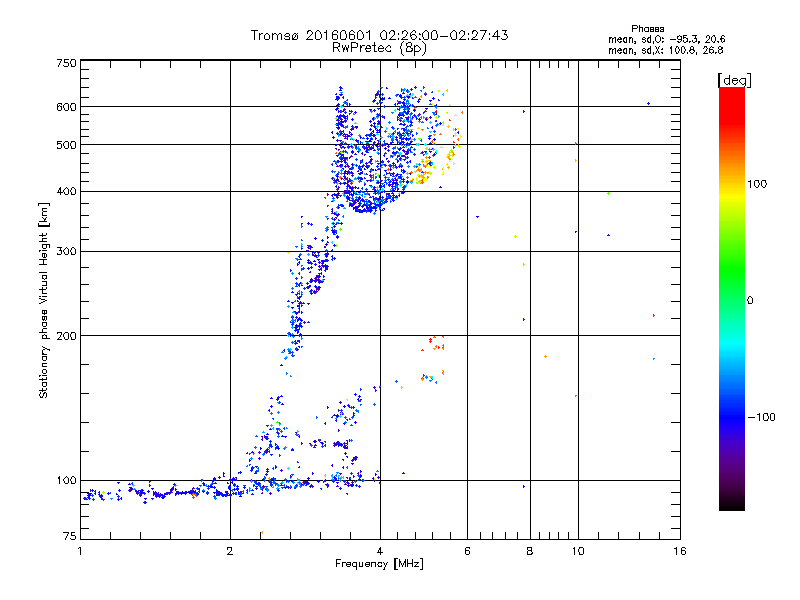Viewport: 800px width, 600px height.
Task: Click the plot title 'Tromsø 20160601 02:26:00-02:27:43'
Action: coord(379,35)
